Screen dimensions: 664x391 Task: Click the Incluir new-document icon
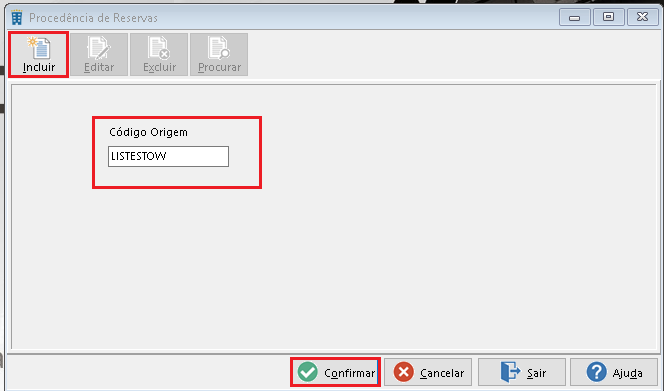[39, 47]
